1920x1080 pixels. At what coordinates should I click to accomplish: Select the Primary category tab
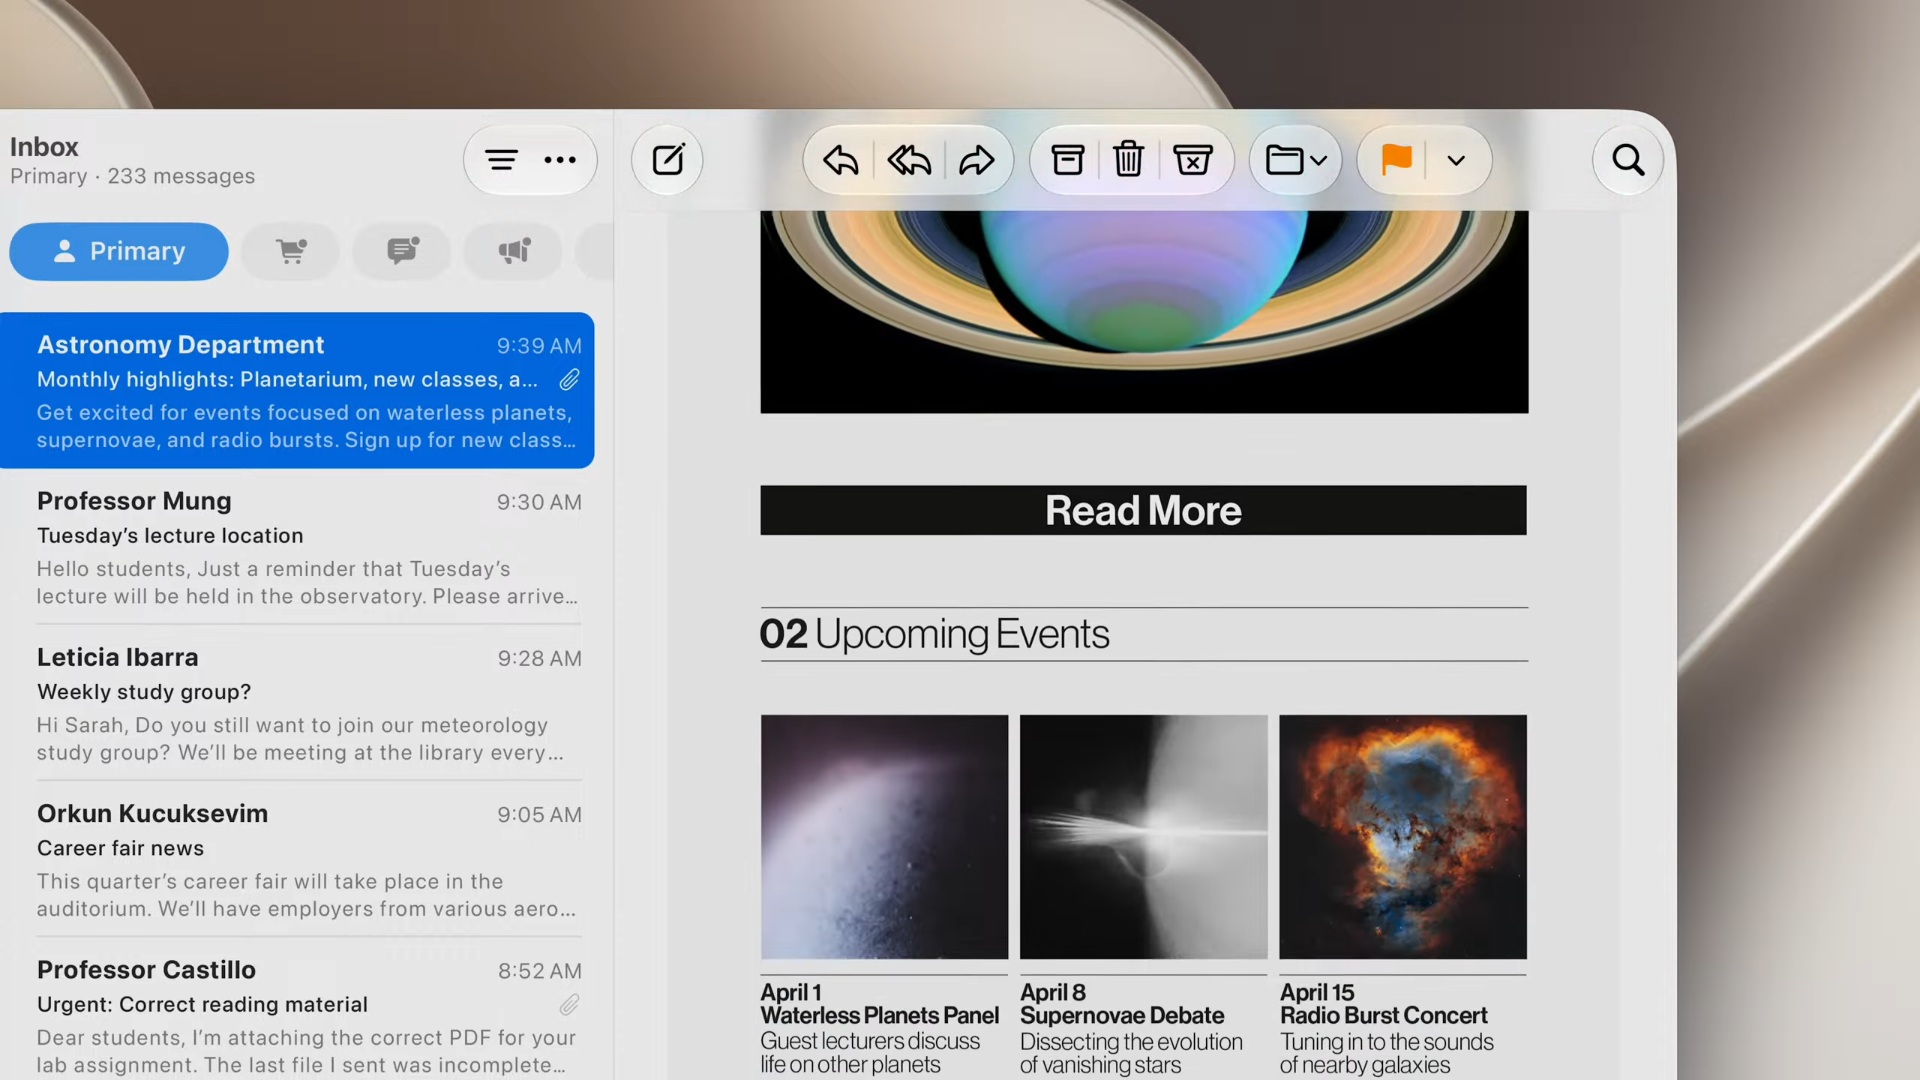(x=119, y=251)
